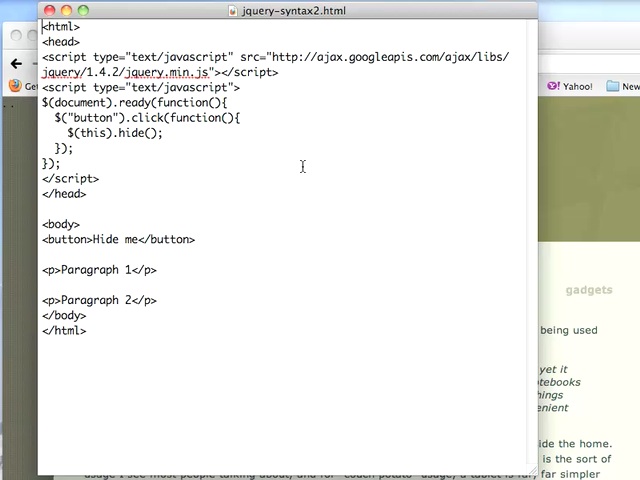Screen dimensions: 640x480
Task: Click the '</body>' line
Action: (x=64, y=316)
